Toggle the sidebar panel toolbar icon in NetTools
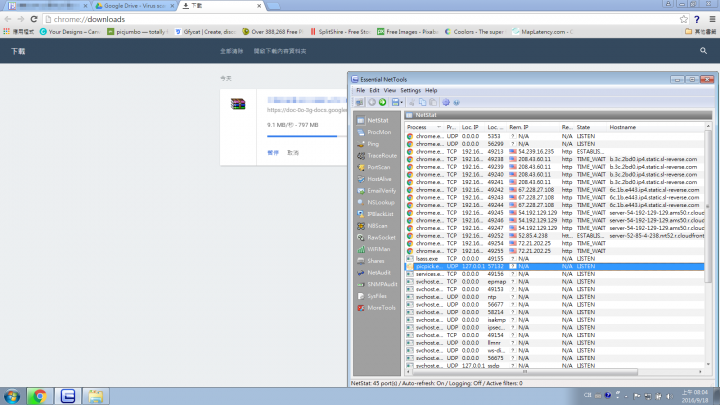The image size is (720, 405). click(x=359, y=102)
